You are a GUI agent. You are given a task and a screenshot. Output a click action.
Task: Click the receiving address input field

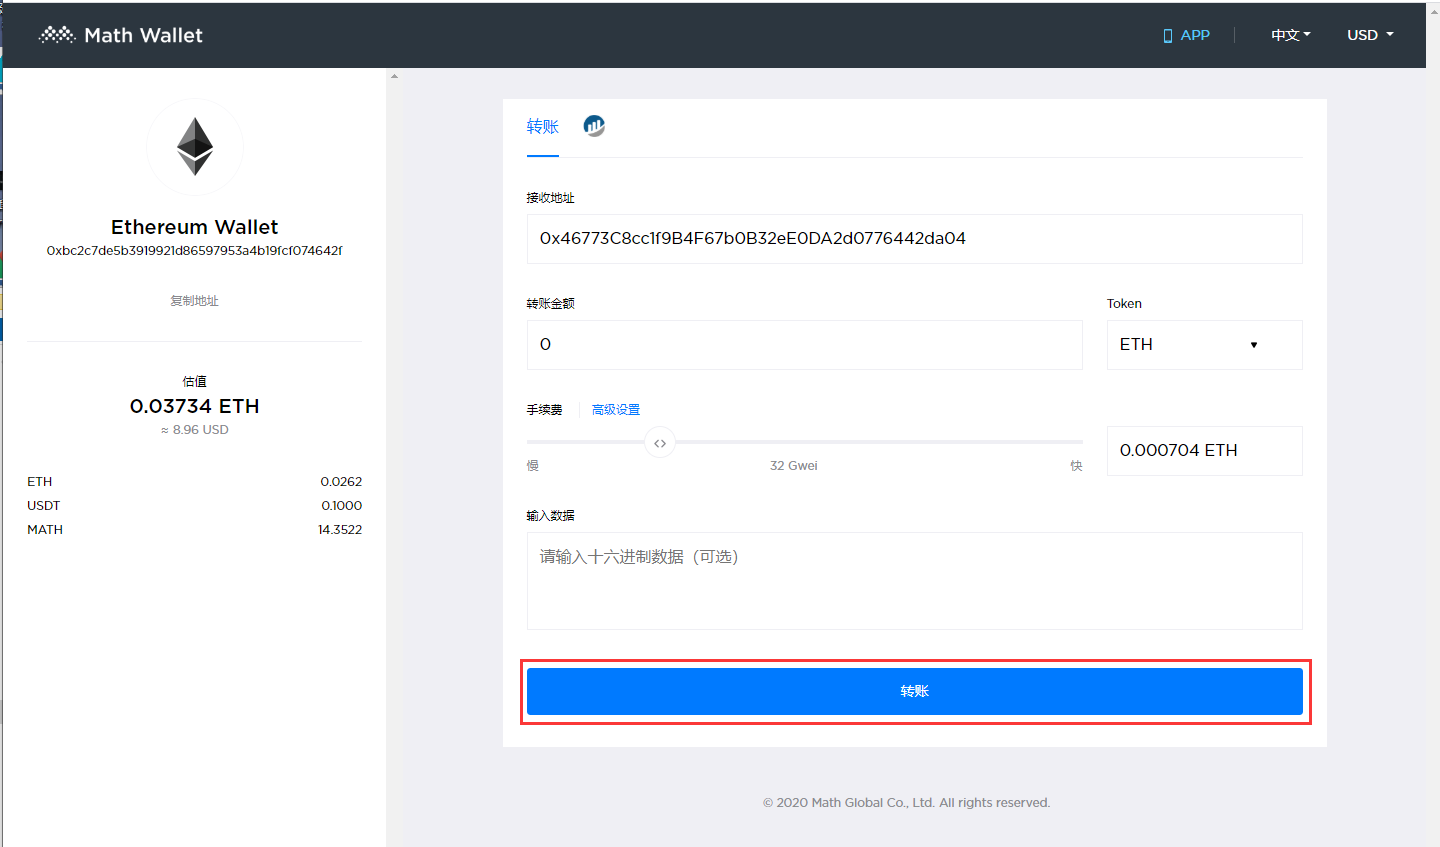pyautogui.click(x=914, y=239)
